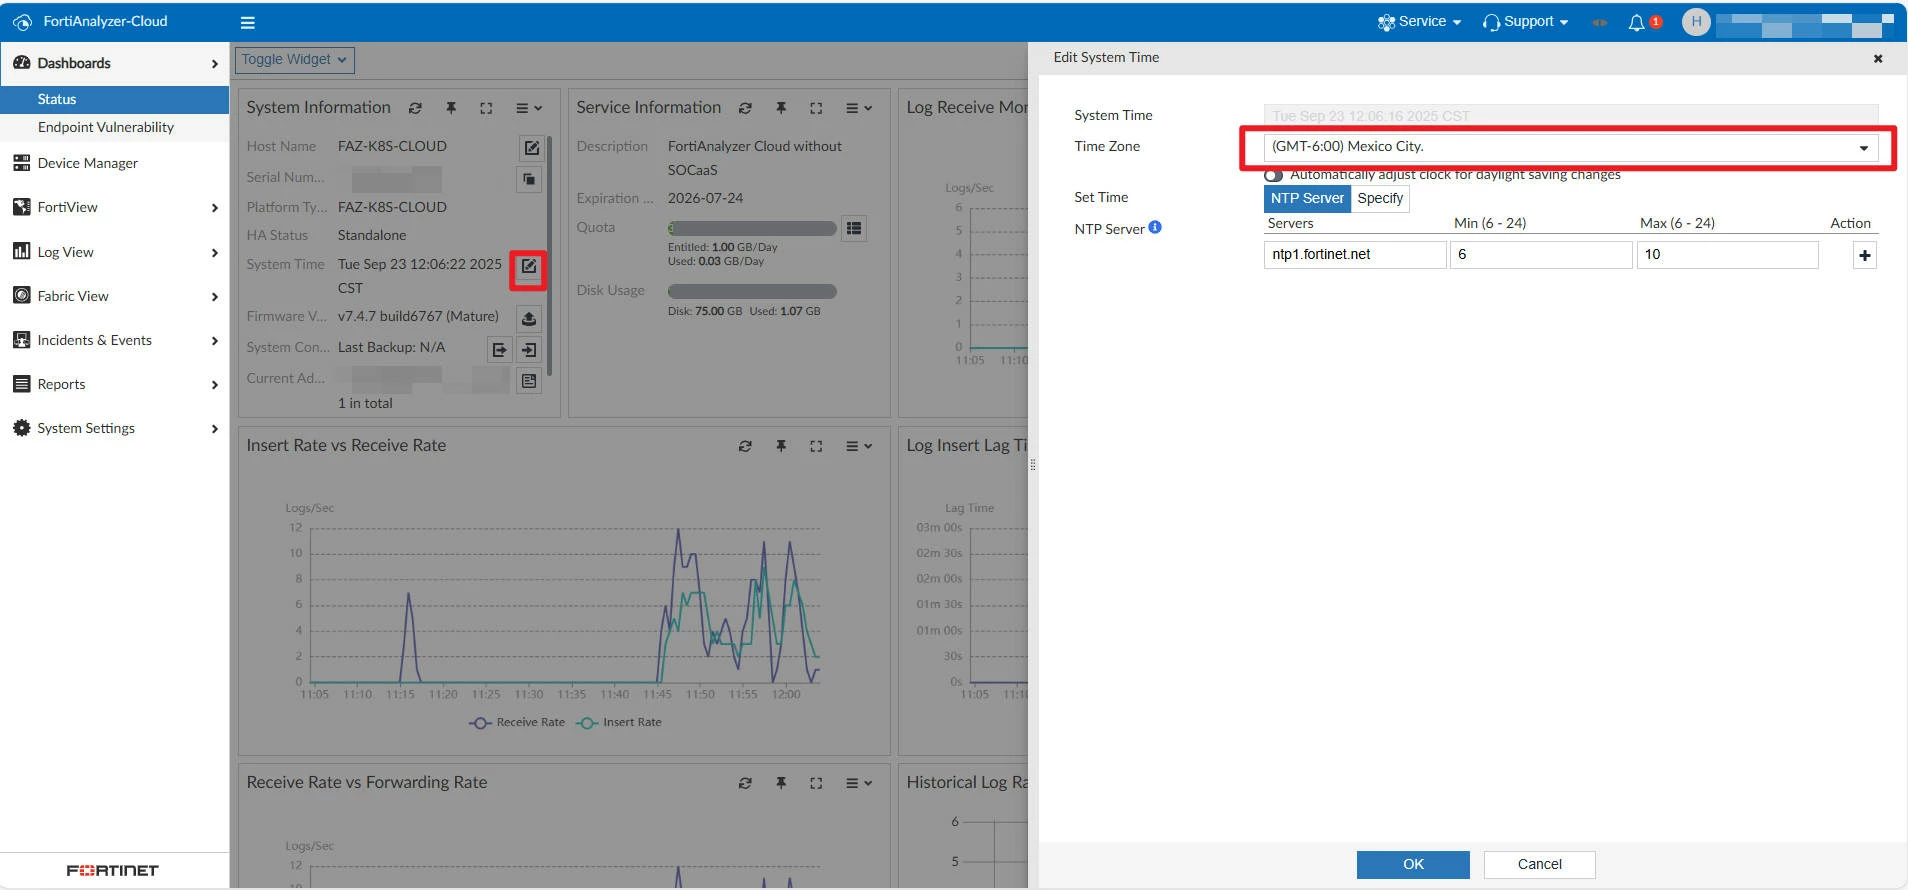The height and width of the screenshot is (890, 1908).
Task: Confirm with the OK button
Action: [x=1413, y=864]
